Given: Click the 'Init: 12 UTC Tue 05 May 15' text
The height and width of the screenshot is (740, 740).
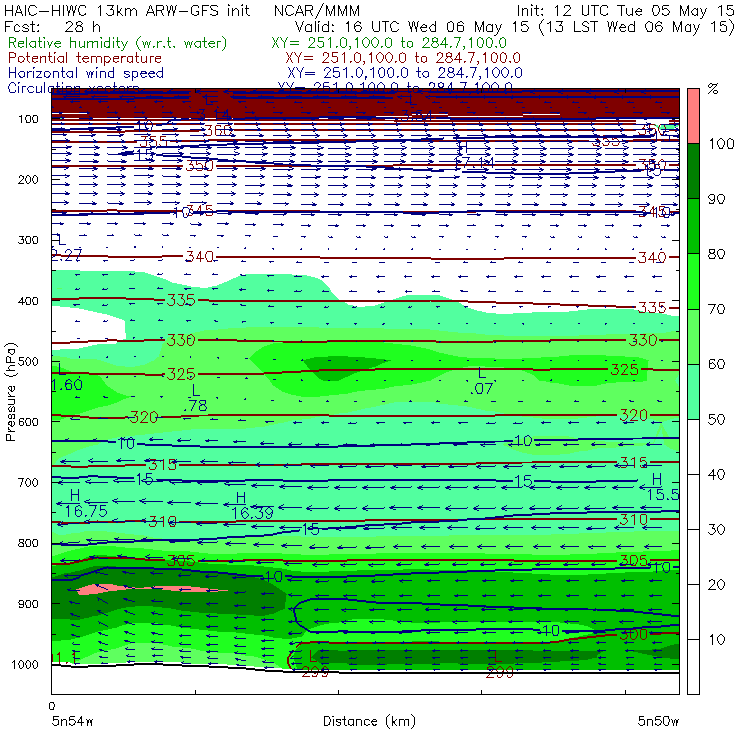Looking at the screenshot, I should pos(625,11).
